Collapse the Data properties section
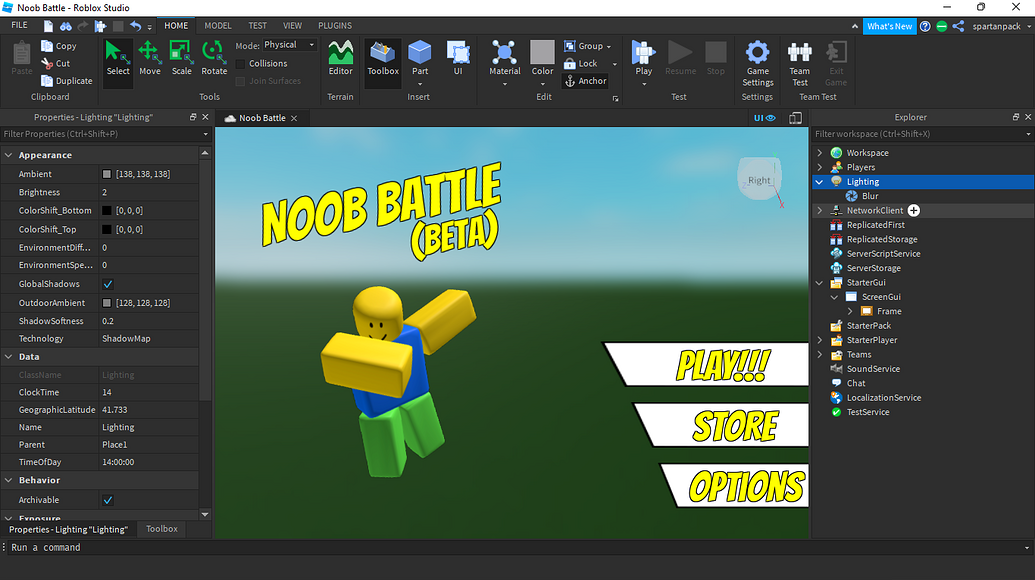 click(9, 356)
